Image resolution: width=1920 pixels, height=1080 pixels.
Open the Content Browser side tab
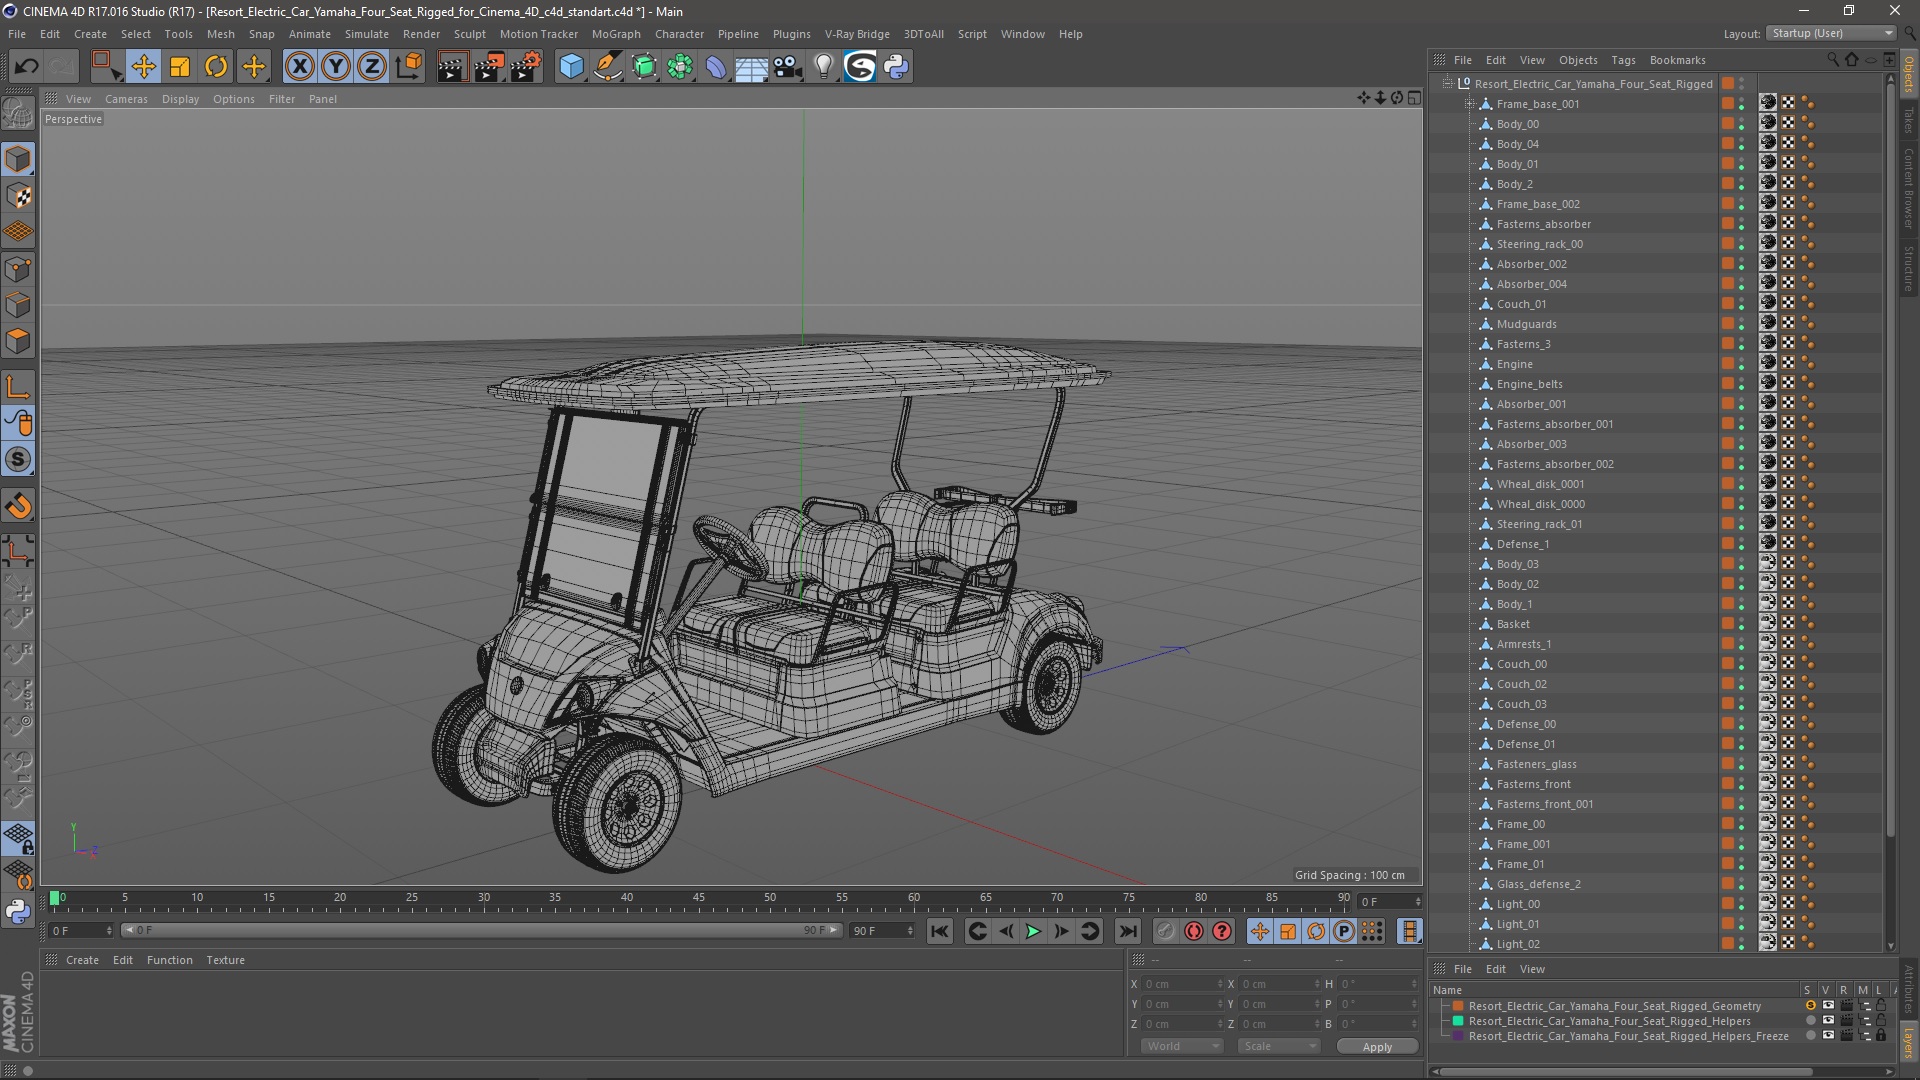tap(1909, 188)
